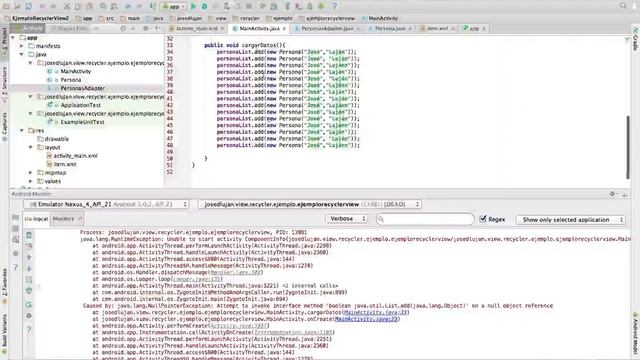Switch to the Persona.java tab
Image resolution: width=640 pixels, height=360 pixels.
390,29
